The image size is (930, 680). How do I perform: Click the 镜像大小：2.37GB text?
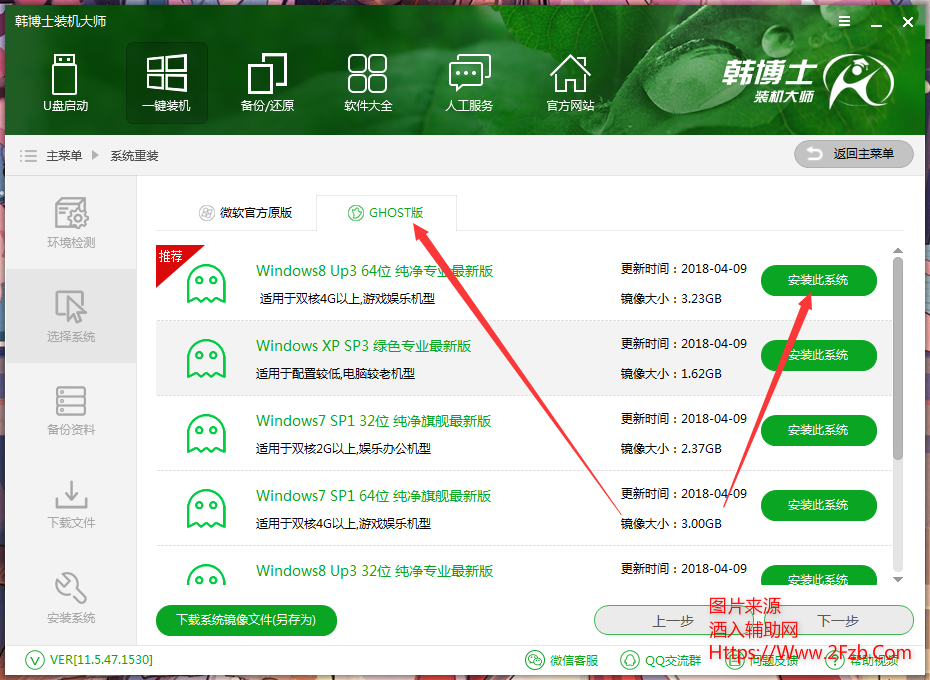pyautogui.click(x=671, y=449)
